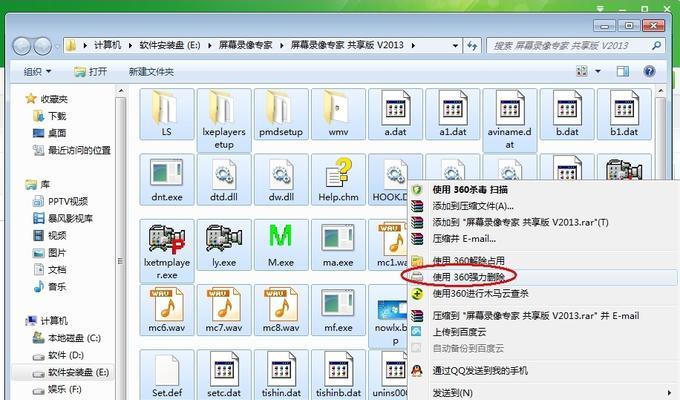Open the LS folder
680x400 pixels.
tap(167, 114)
